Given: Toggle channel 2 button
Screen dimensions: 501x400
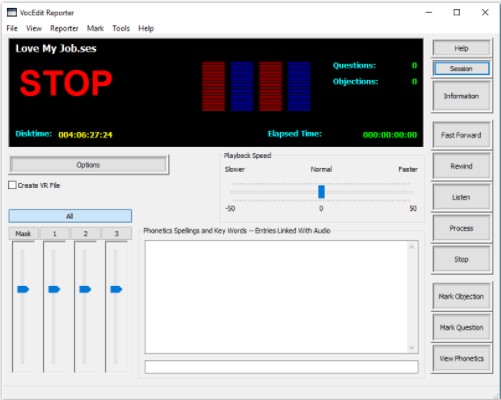Looking at the screenshot, I should pyautogui.click(x=85, y=234).
